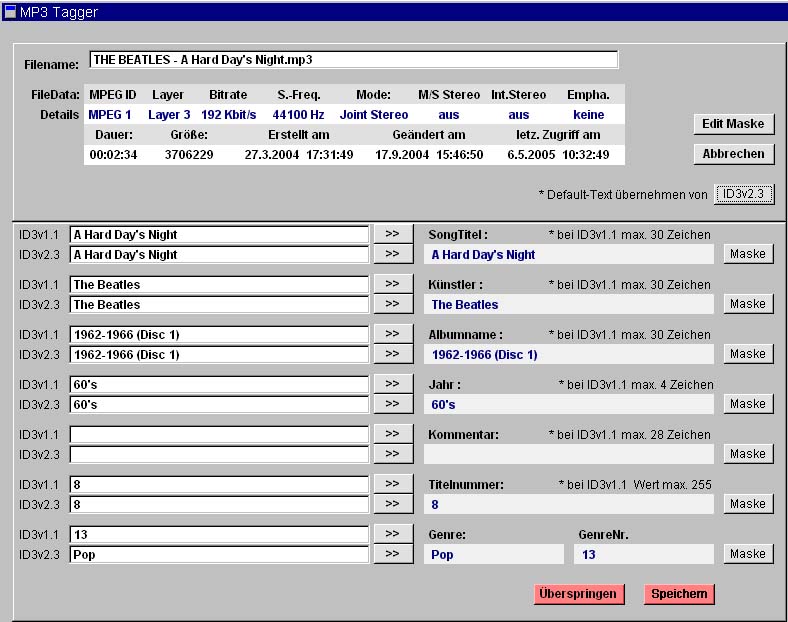
Task: Click the Filename input field
Action: click(x=353, y=60)
